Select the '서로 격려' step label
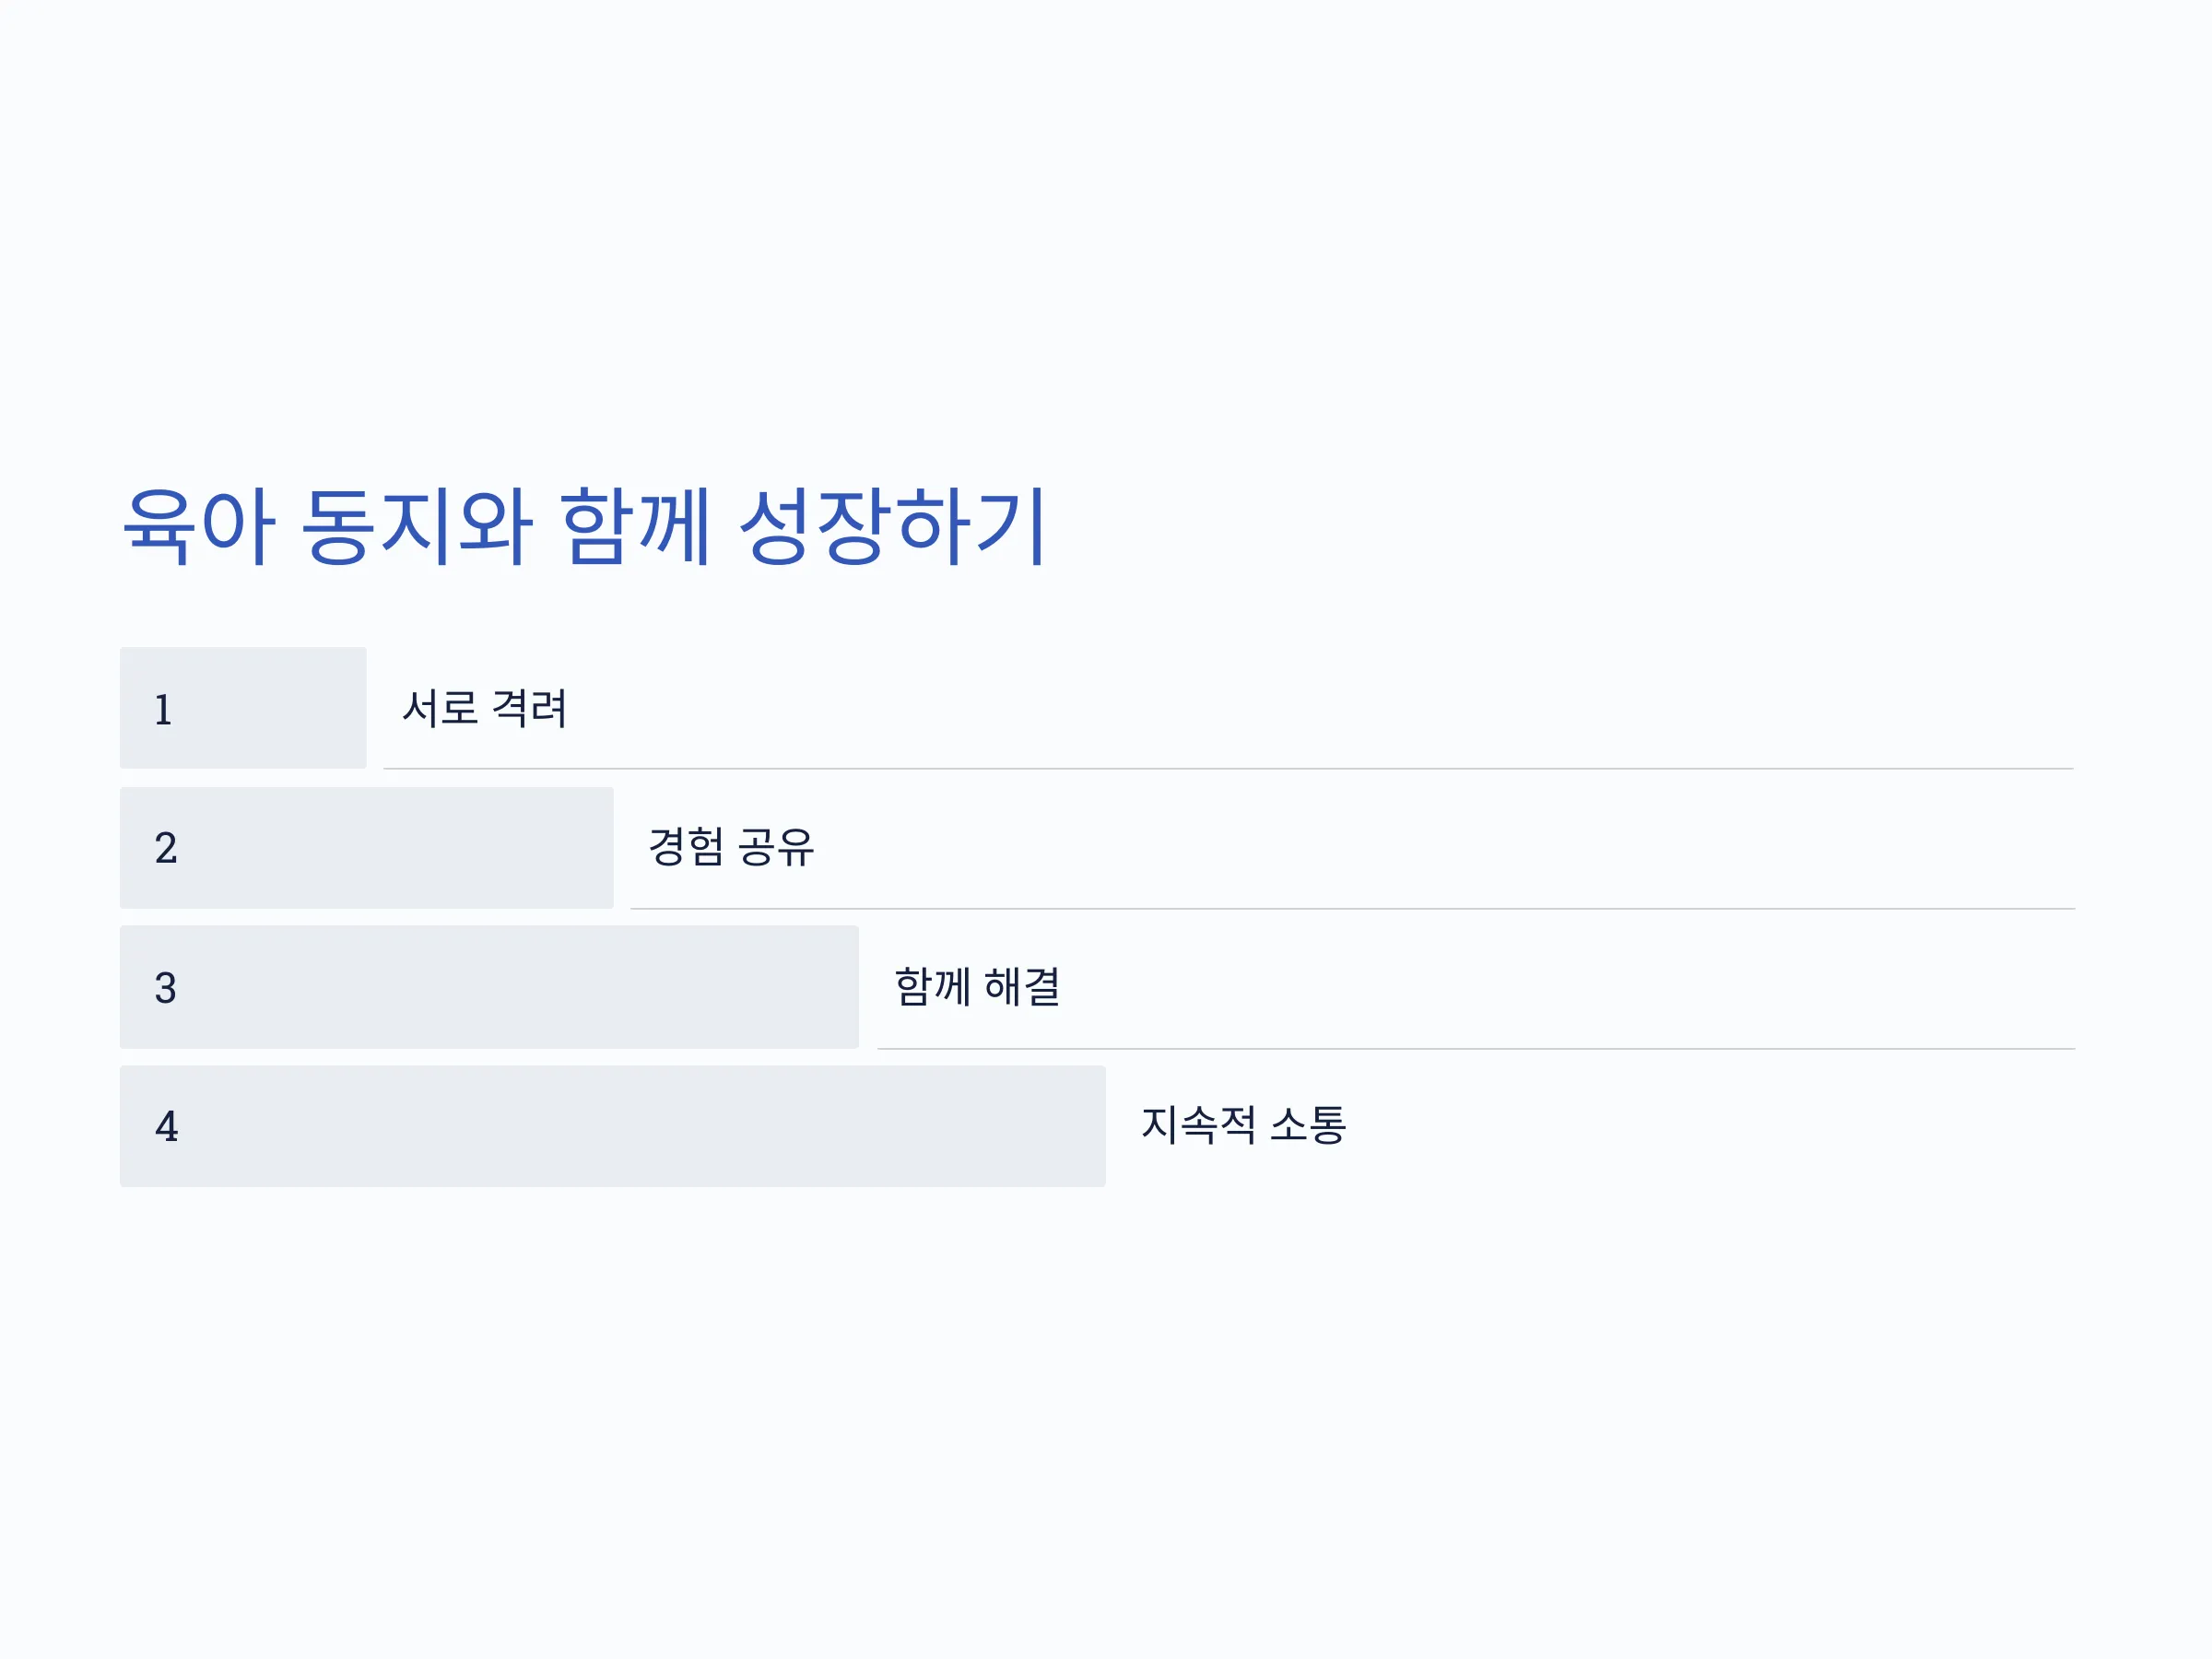Screen dimensions: 2212x1659 click(484, 707)
